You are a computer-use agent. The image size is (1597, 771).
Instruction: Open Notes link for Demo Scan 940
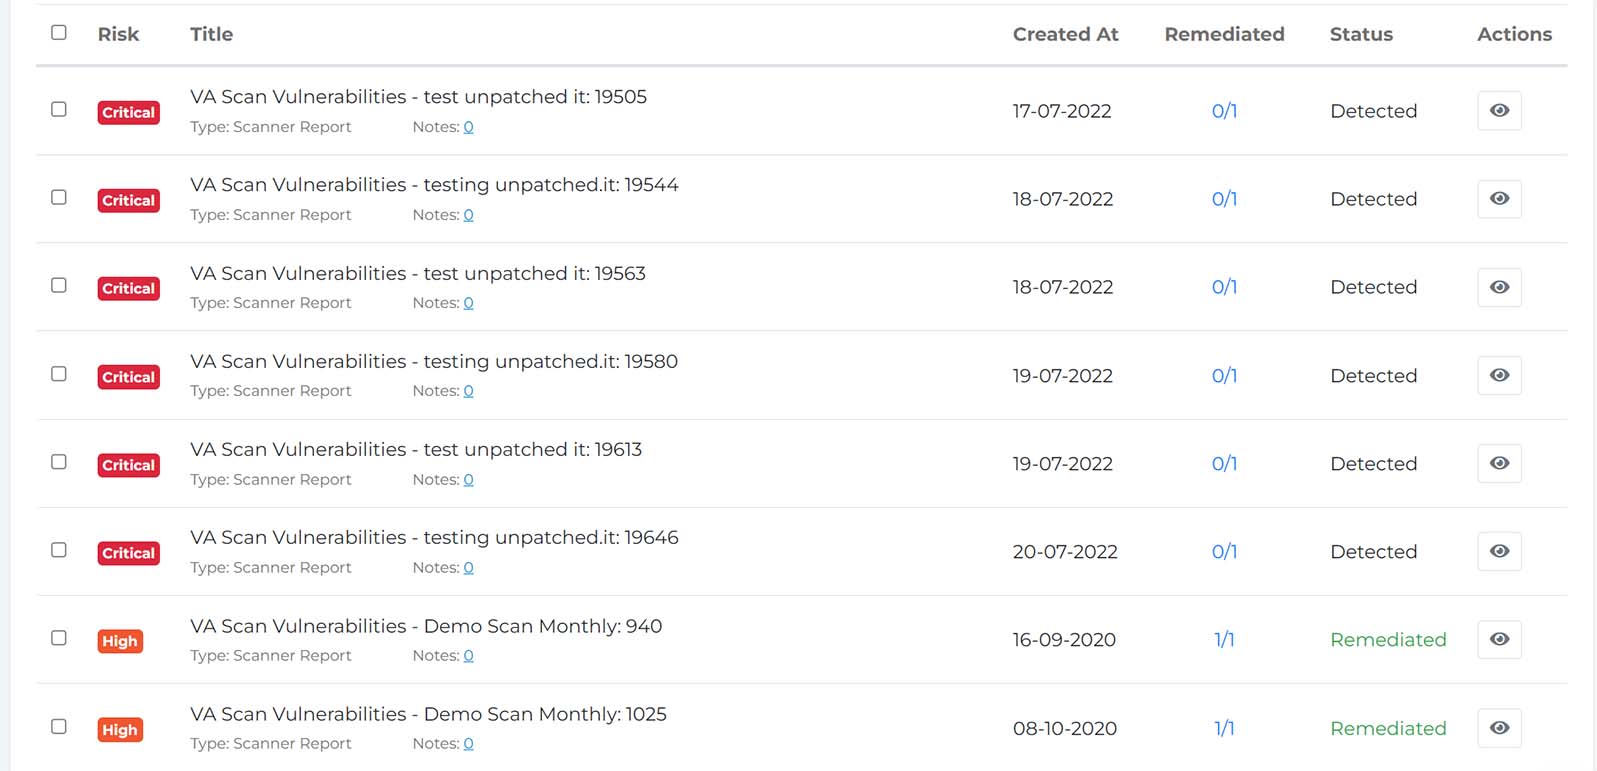pyautogui.click(x=468, y=656)
